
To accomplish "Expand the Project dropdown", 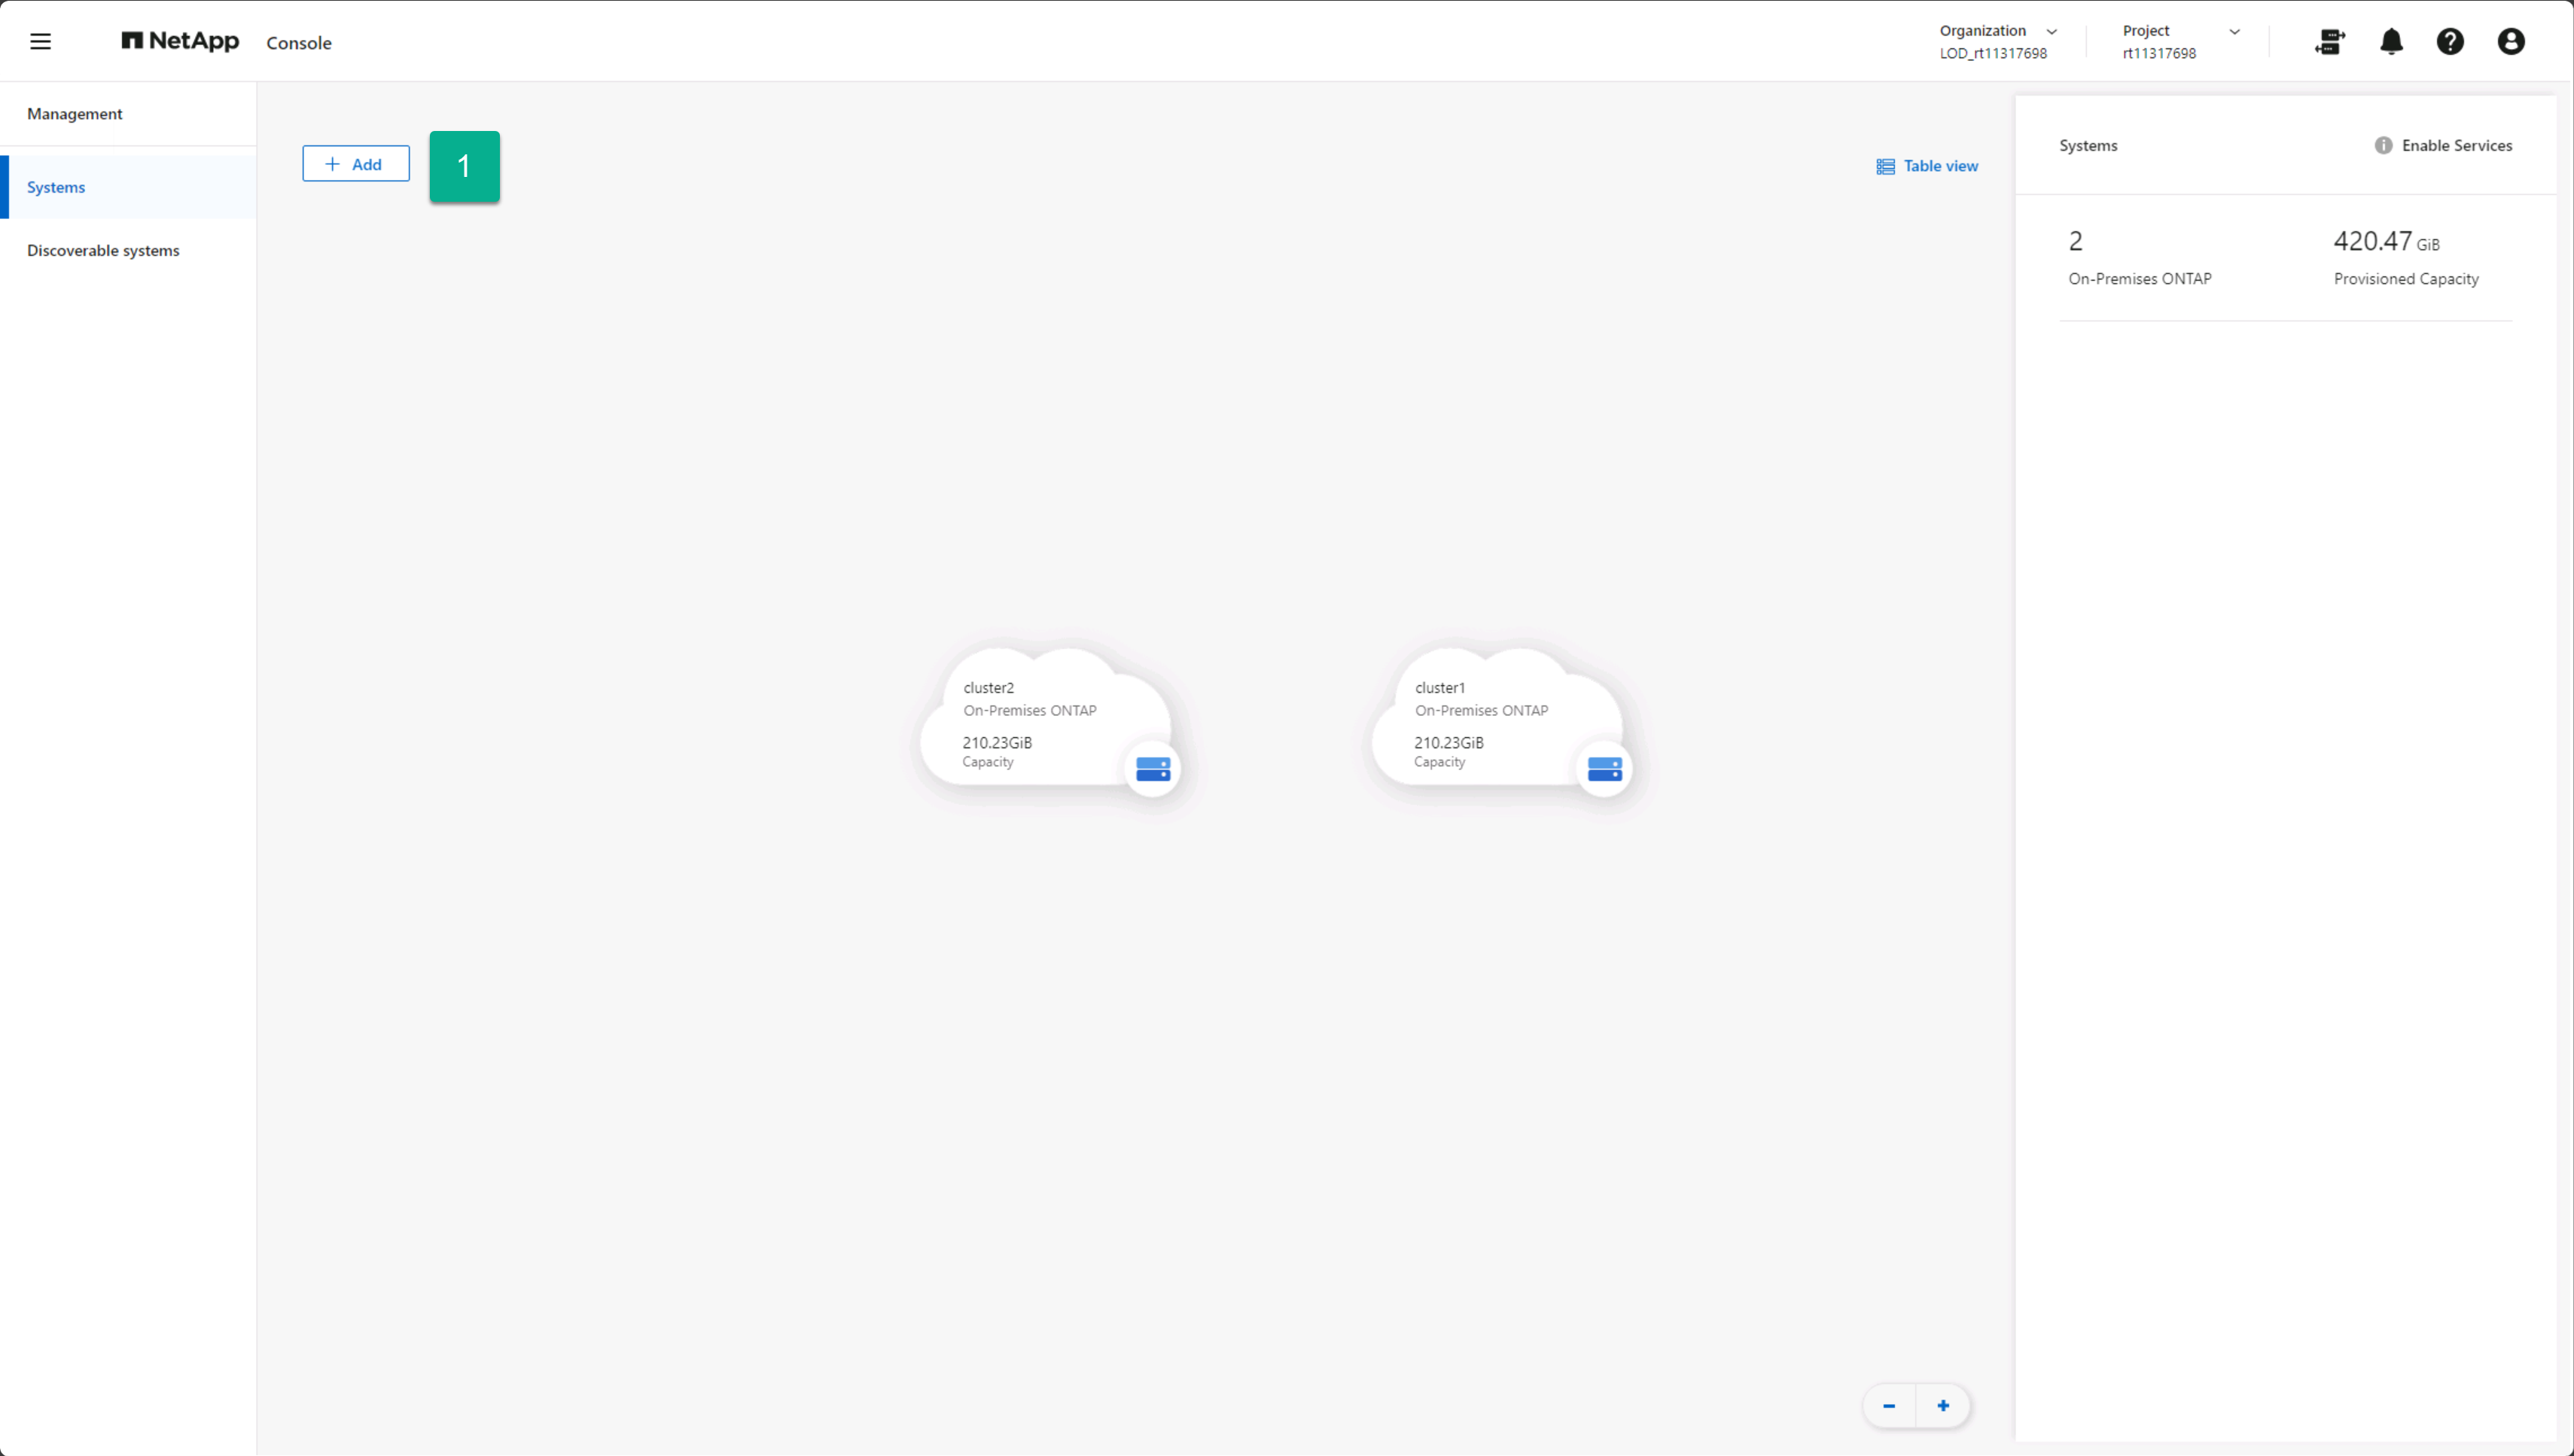I will point(2234,32).
